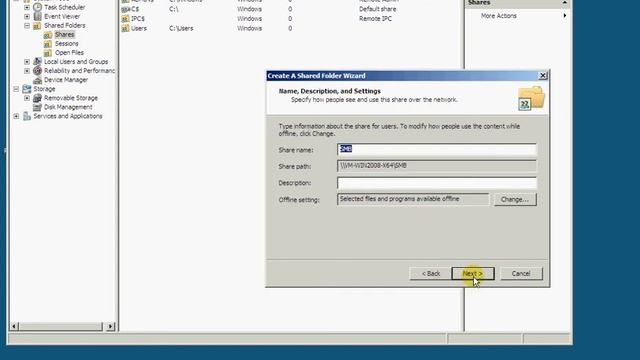Click the Shares folder icon in tree
The height and width of the screenshot is (360, 640).
(48, 35)
